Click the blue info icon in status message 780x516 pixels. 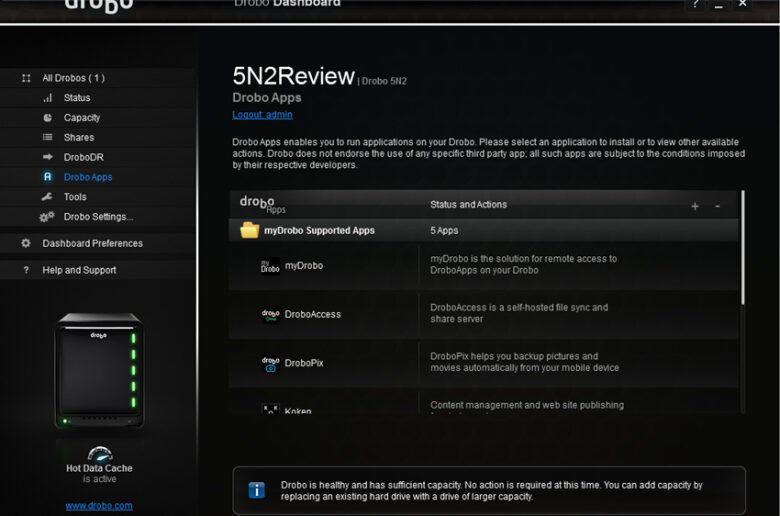[x=257, y=491]
